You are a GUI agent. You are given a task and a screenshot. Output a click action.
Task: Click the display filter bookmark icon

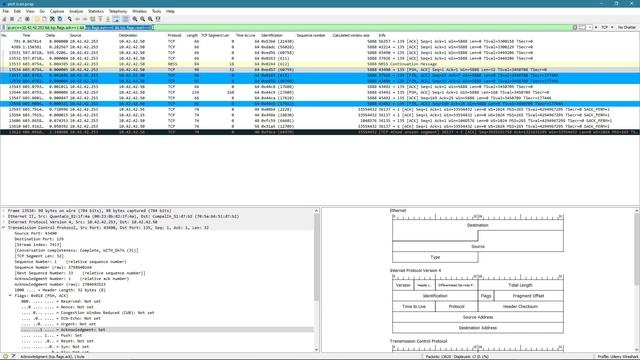coord(3,27)
